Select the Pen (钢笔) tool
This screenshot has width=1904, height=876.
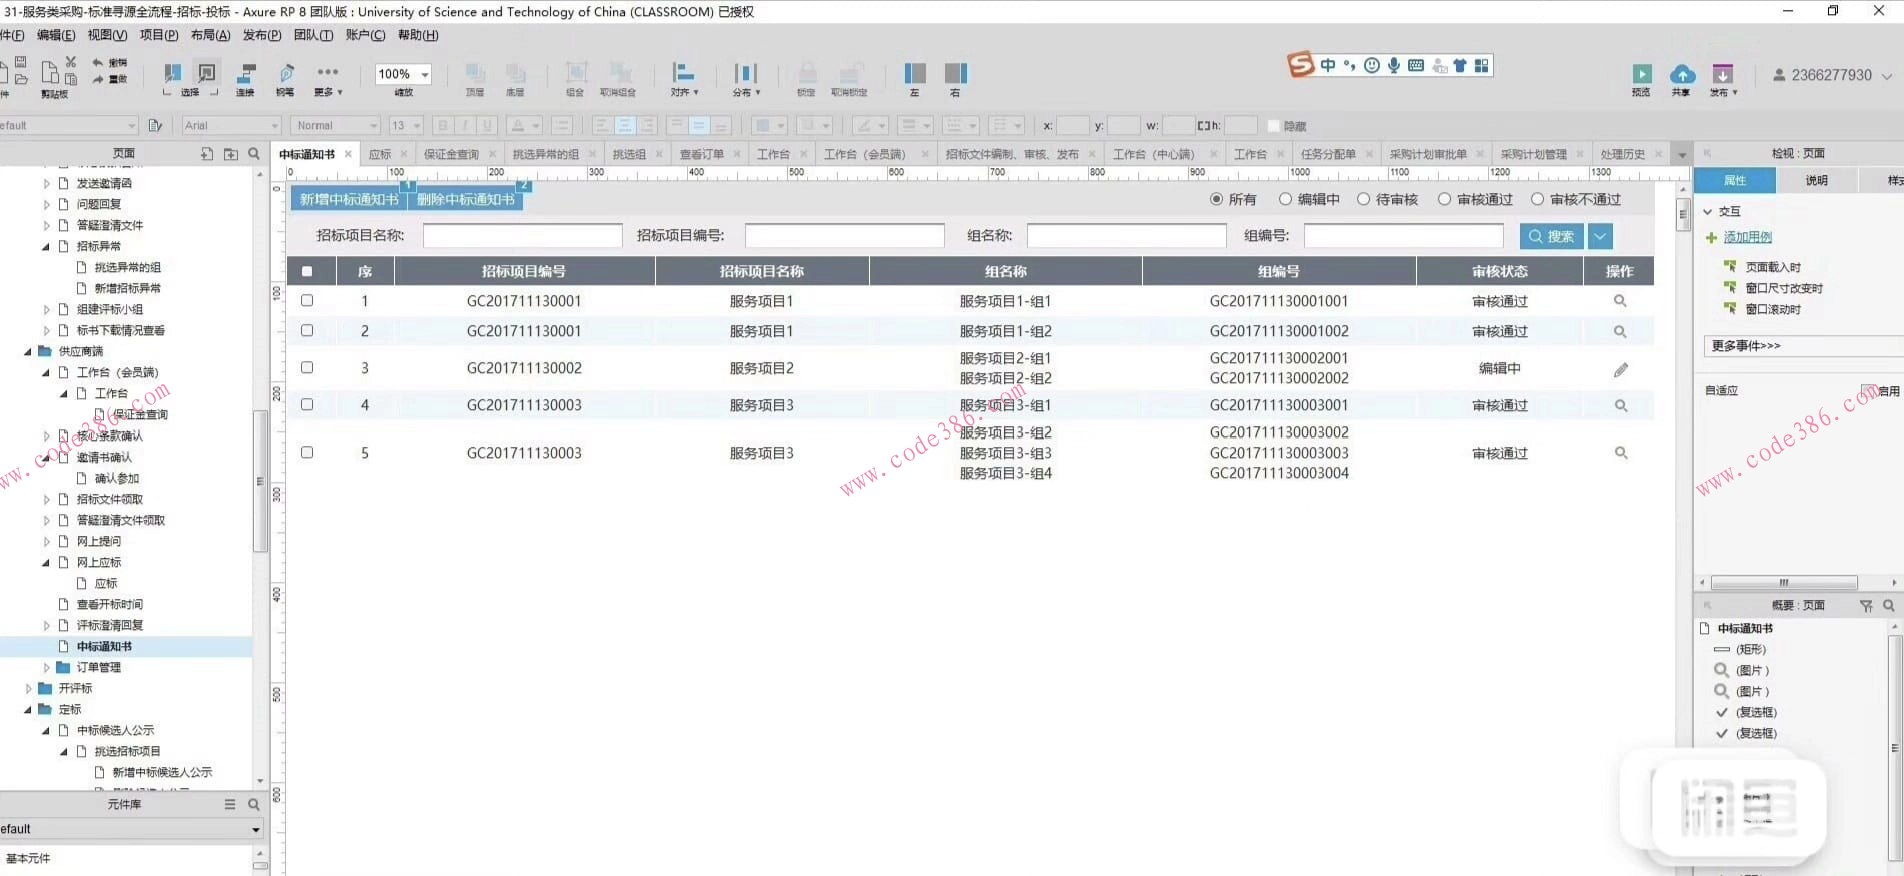(x=286, y=74)
